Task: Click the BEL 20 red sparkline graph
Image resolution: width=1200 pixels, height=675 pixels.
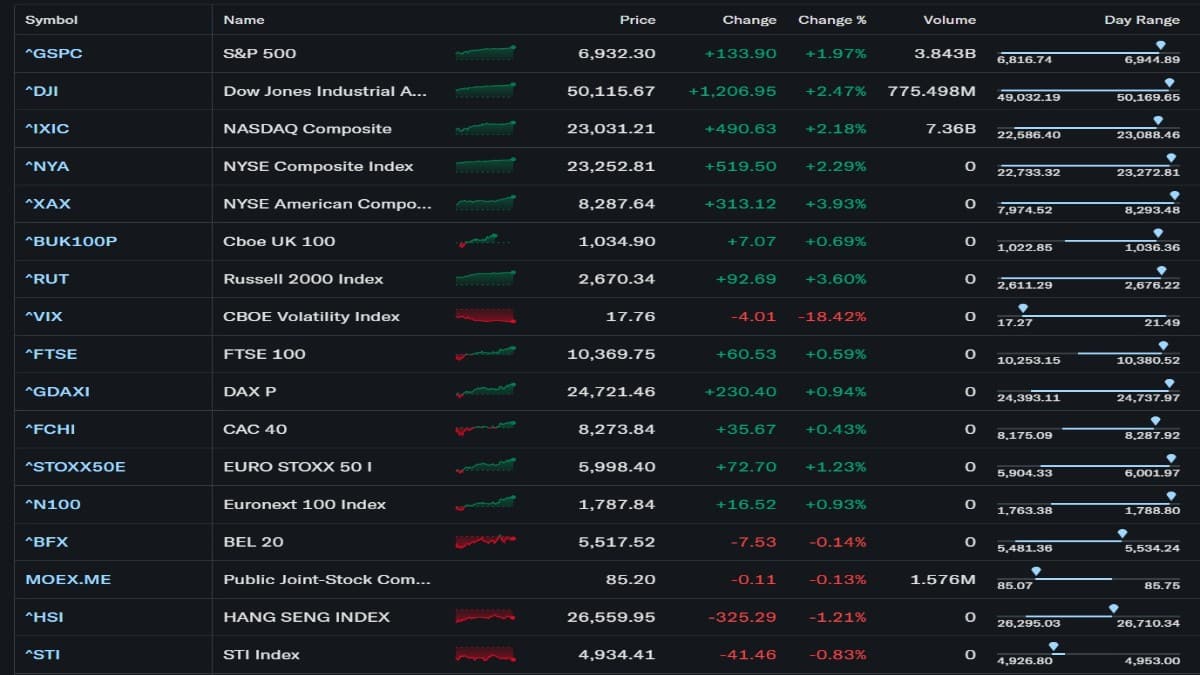Action: [x=483, y=541]
